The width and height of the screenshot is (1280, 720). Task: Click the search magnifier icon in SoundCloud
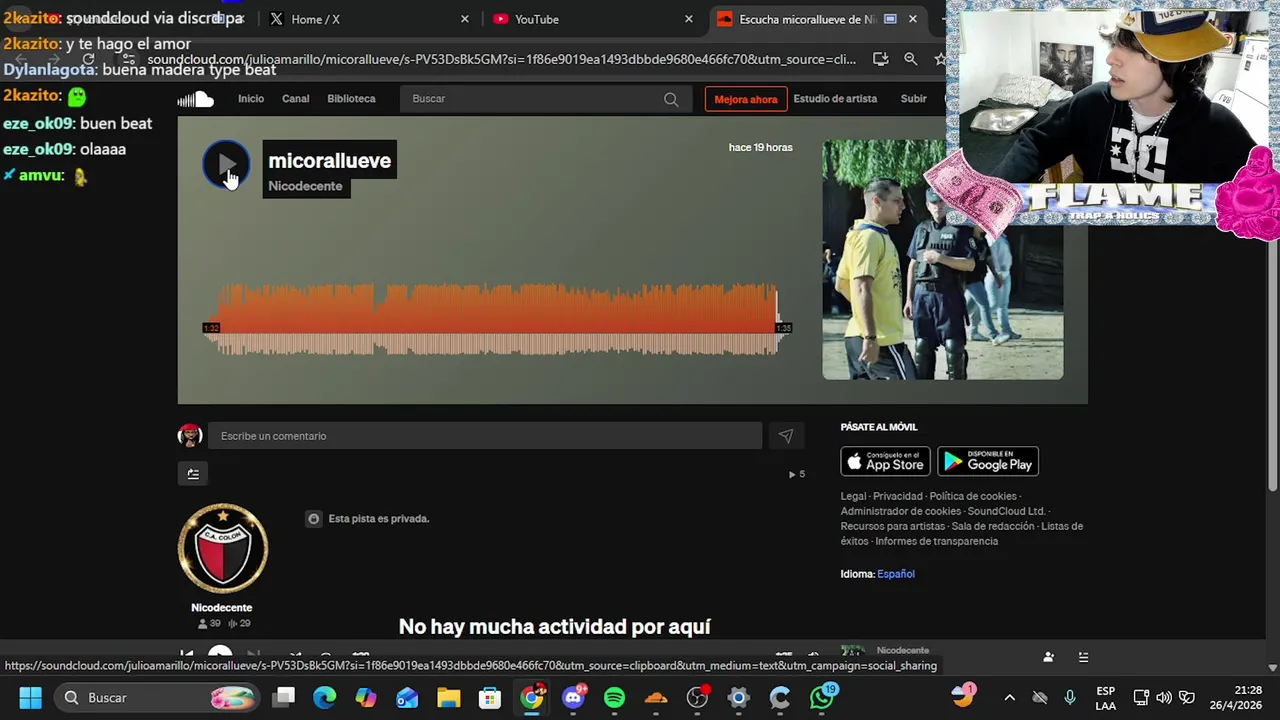click(x=671, y=99)
